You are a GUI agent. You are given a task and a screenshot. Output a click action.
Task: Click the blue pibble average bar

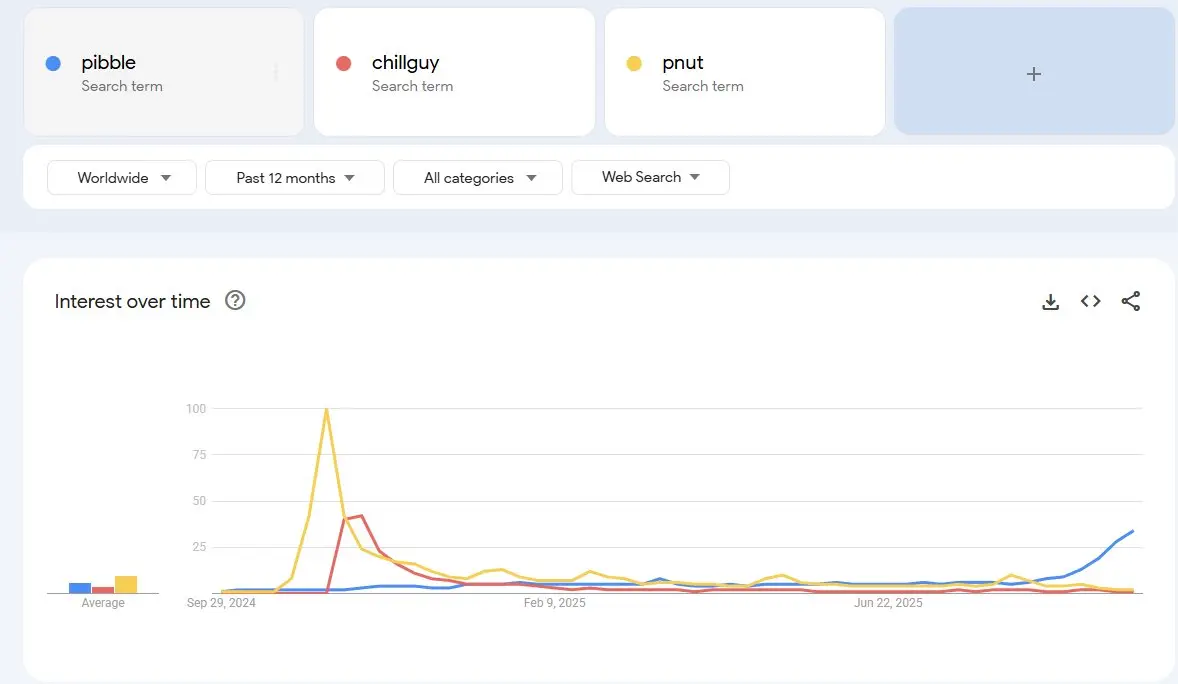[x=80, y=588]
